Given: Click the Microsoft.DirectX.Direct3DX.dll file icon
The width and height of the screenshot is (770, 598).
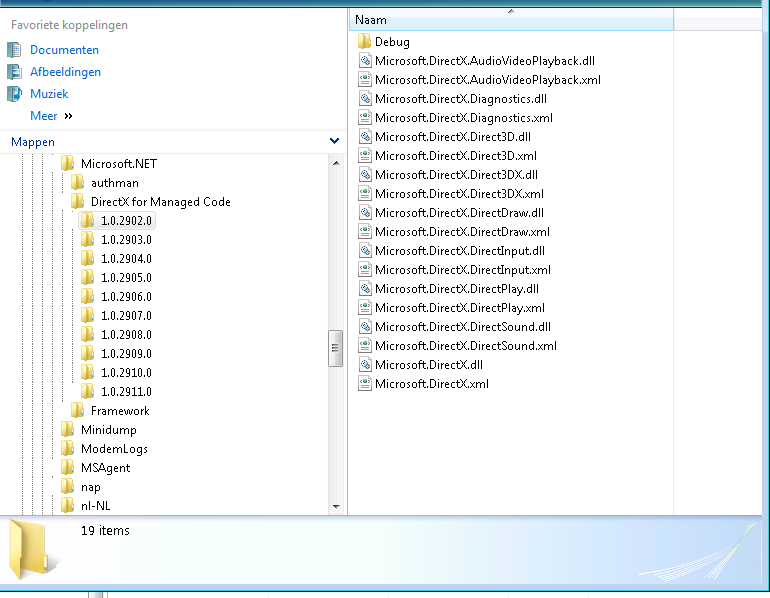Looking at the screenshot, I should click(x=364, y=175).
